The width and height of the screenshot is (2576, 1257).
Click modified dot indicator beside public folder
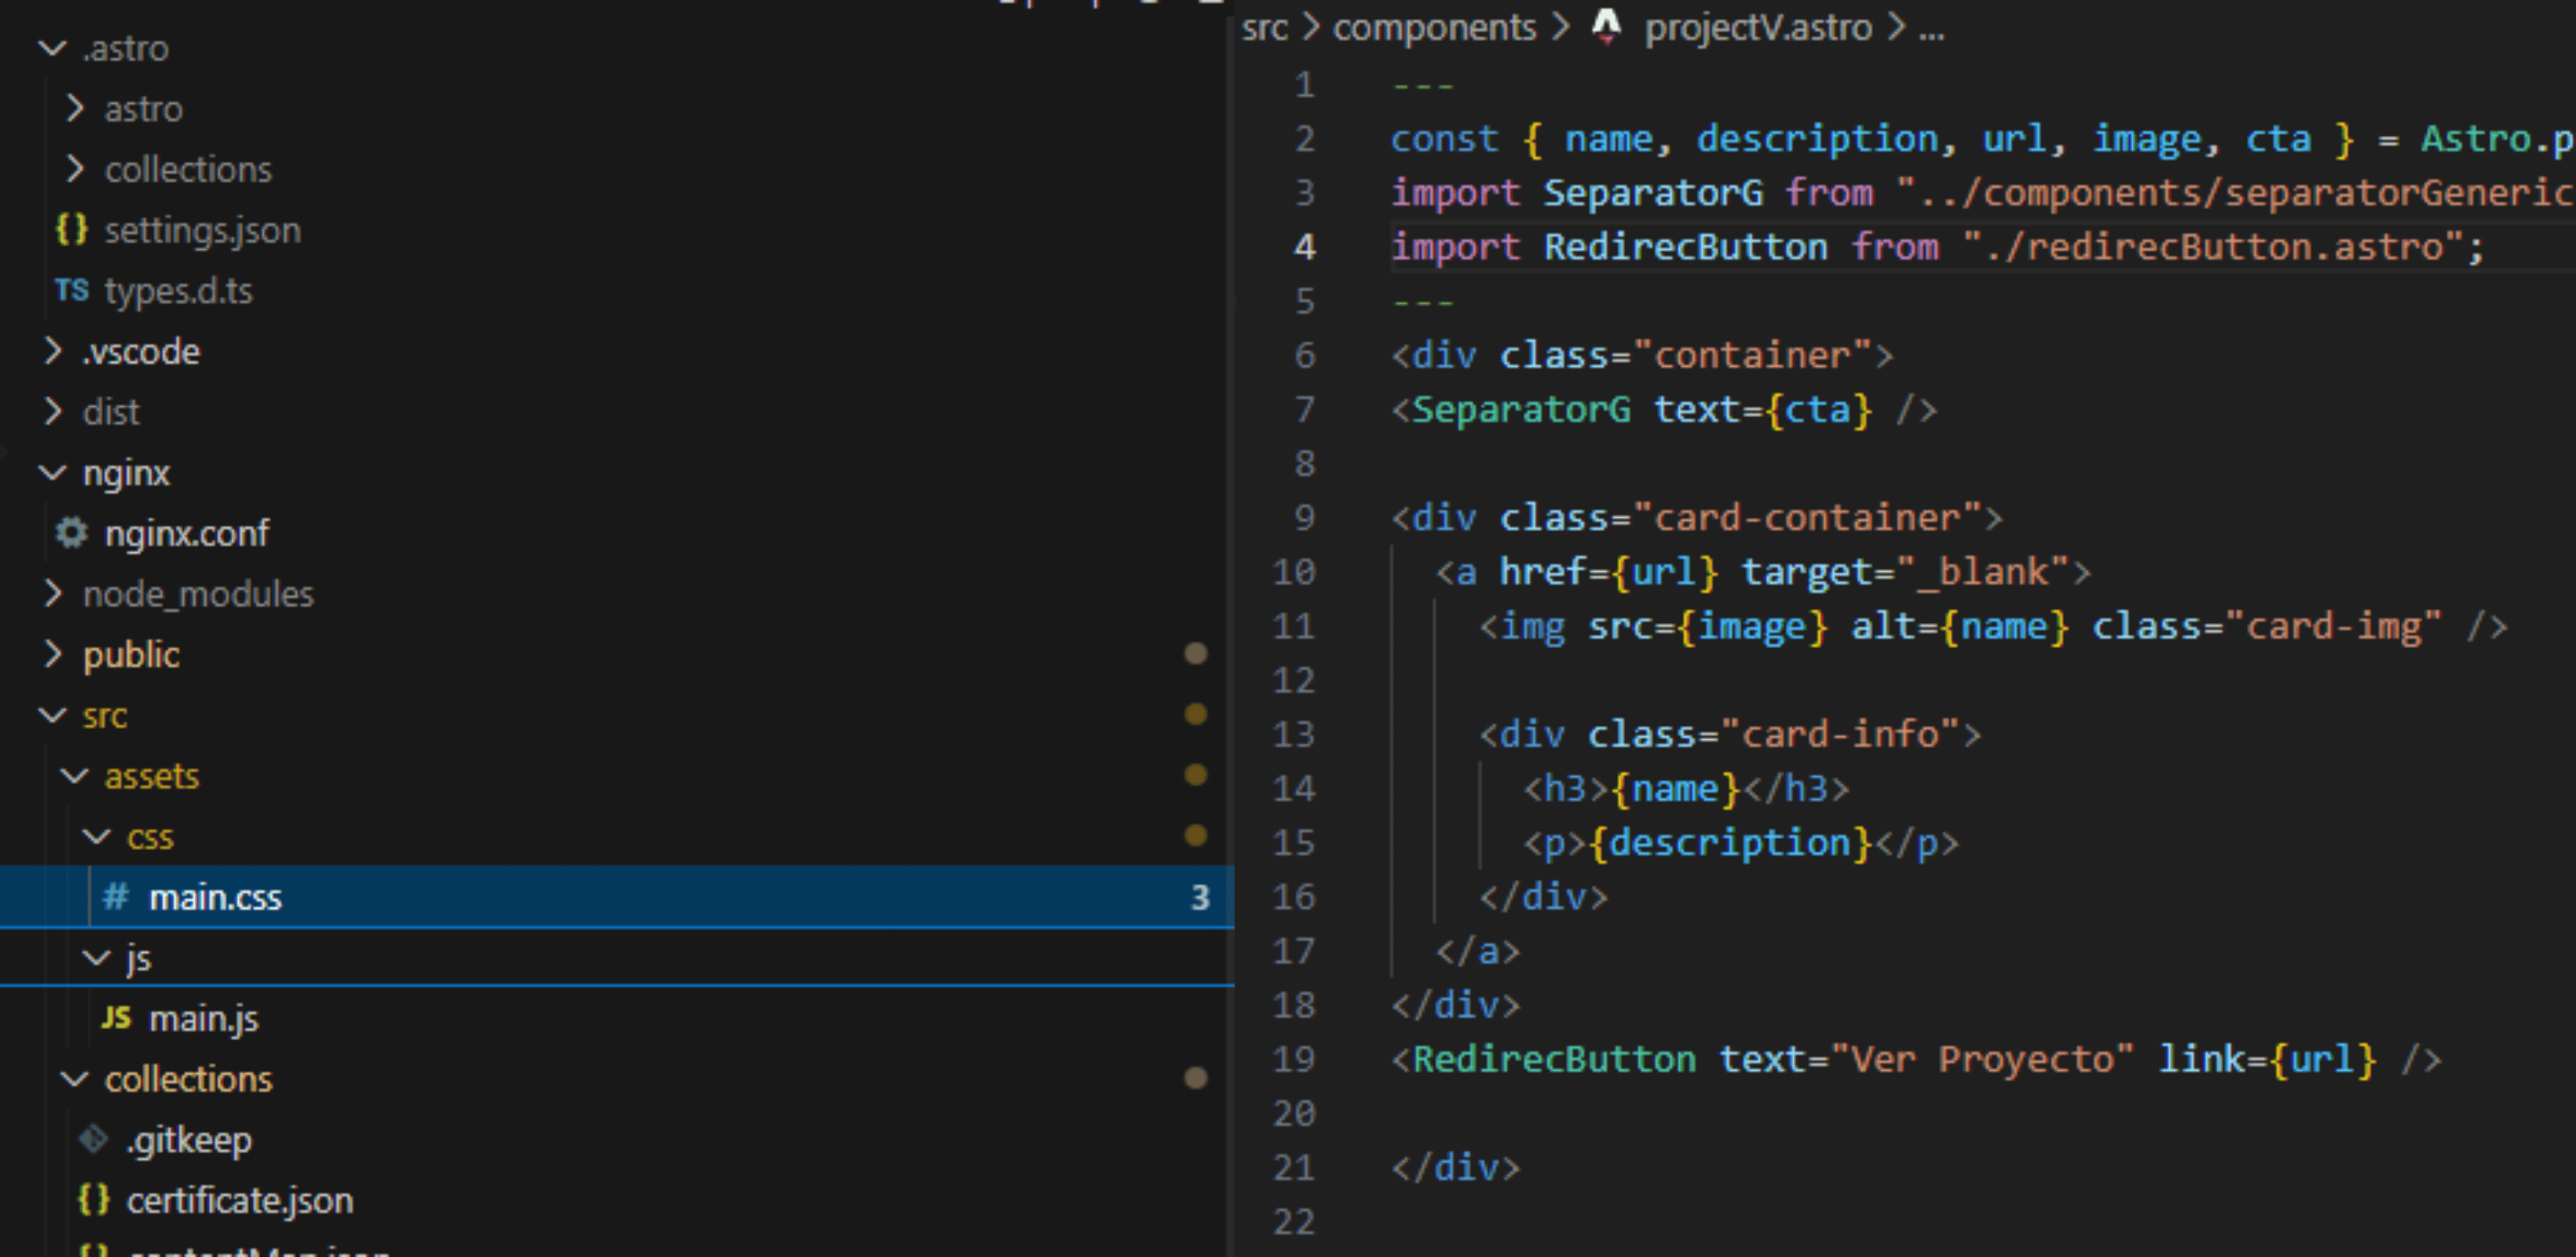(1195, 654)
